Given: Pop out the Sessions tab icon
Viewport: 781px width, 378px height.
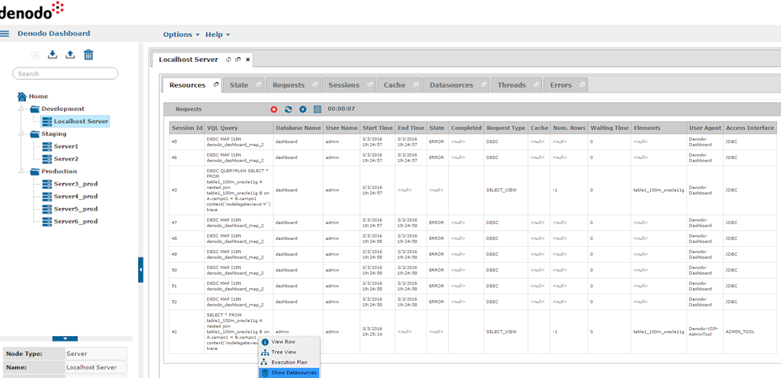Looking at the screenshot, I should [x=370, y=85].
